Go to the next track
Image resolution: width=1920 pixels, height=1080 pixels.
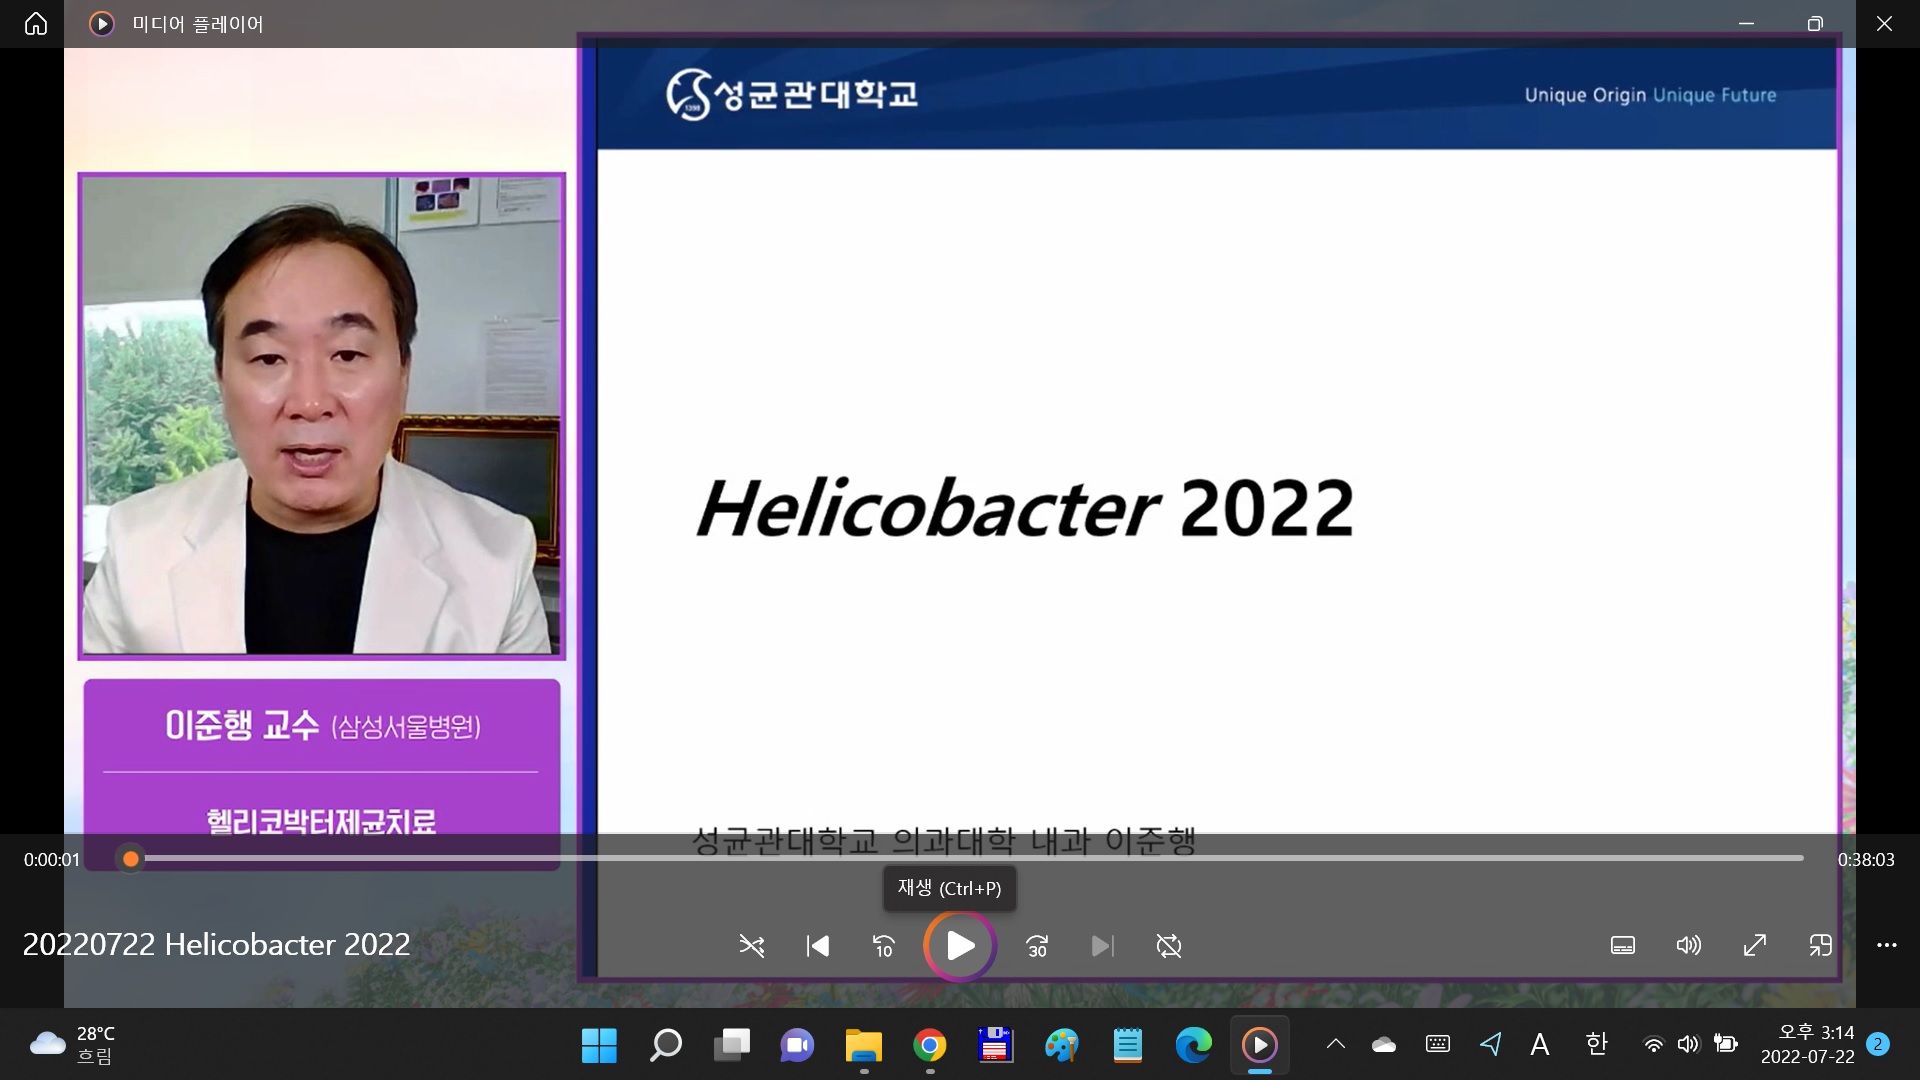pyautogui.click(x=1102, y=945)
